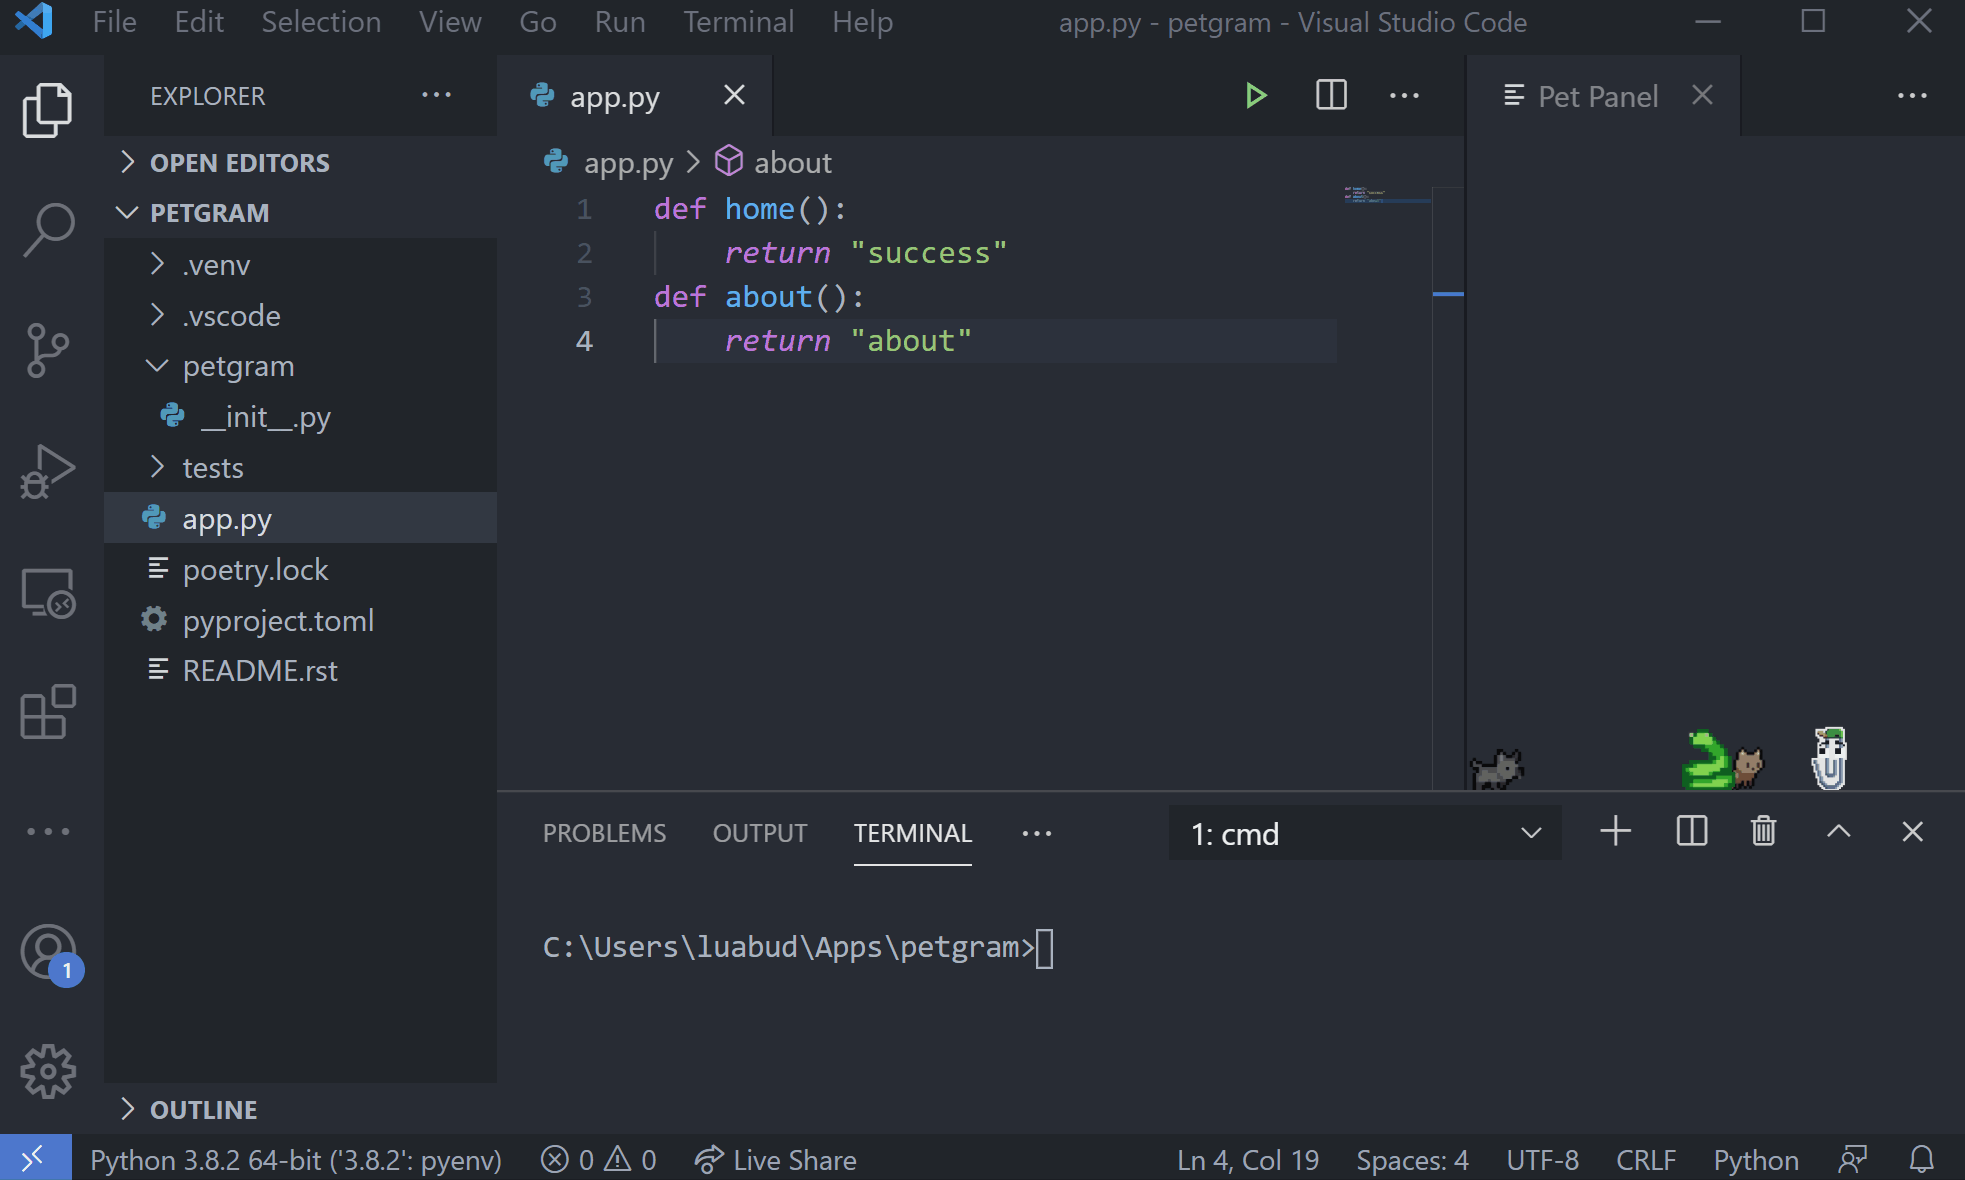The image size is (1965, 1180).
Task: Kill the terminal with the trash icon
Action: pos(1763,831)
